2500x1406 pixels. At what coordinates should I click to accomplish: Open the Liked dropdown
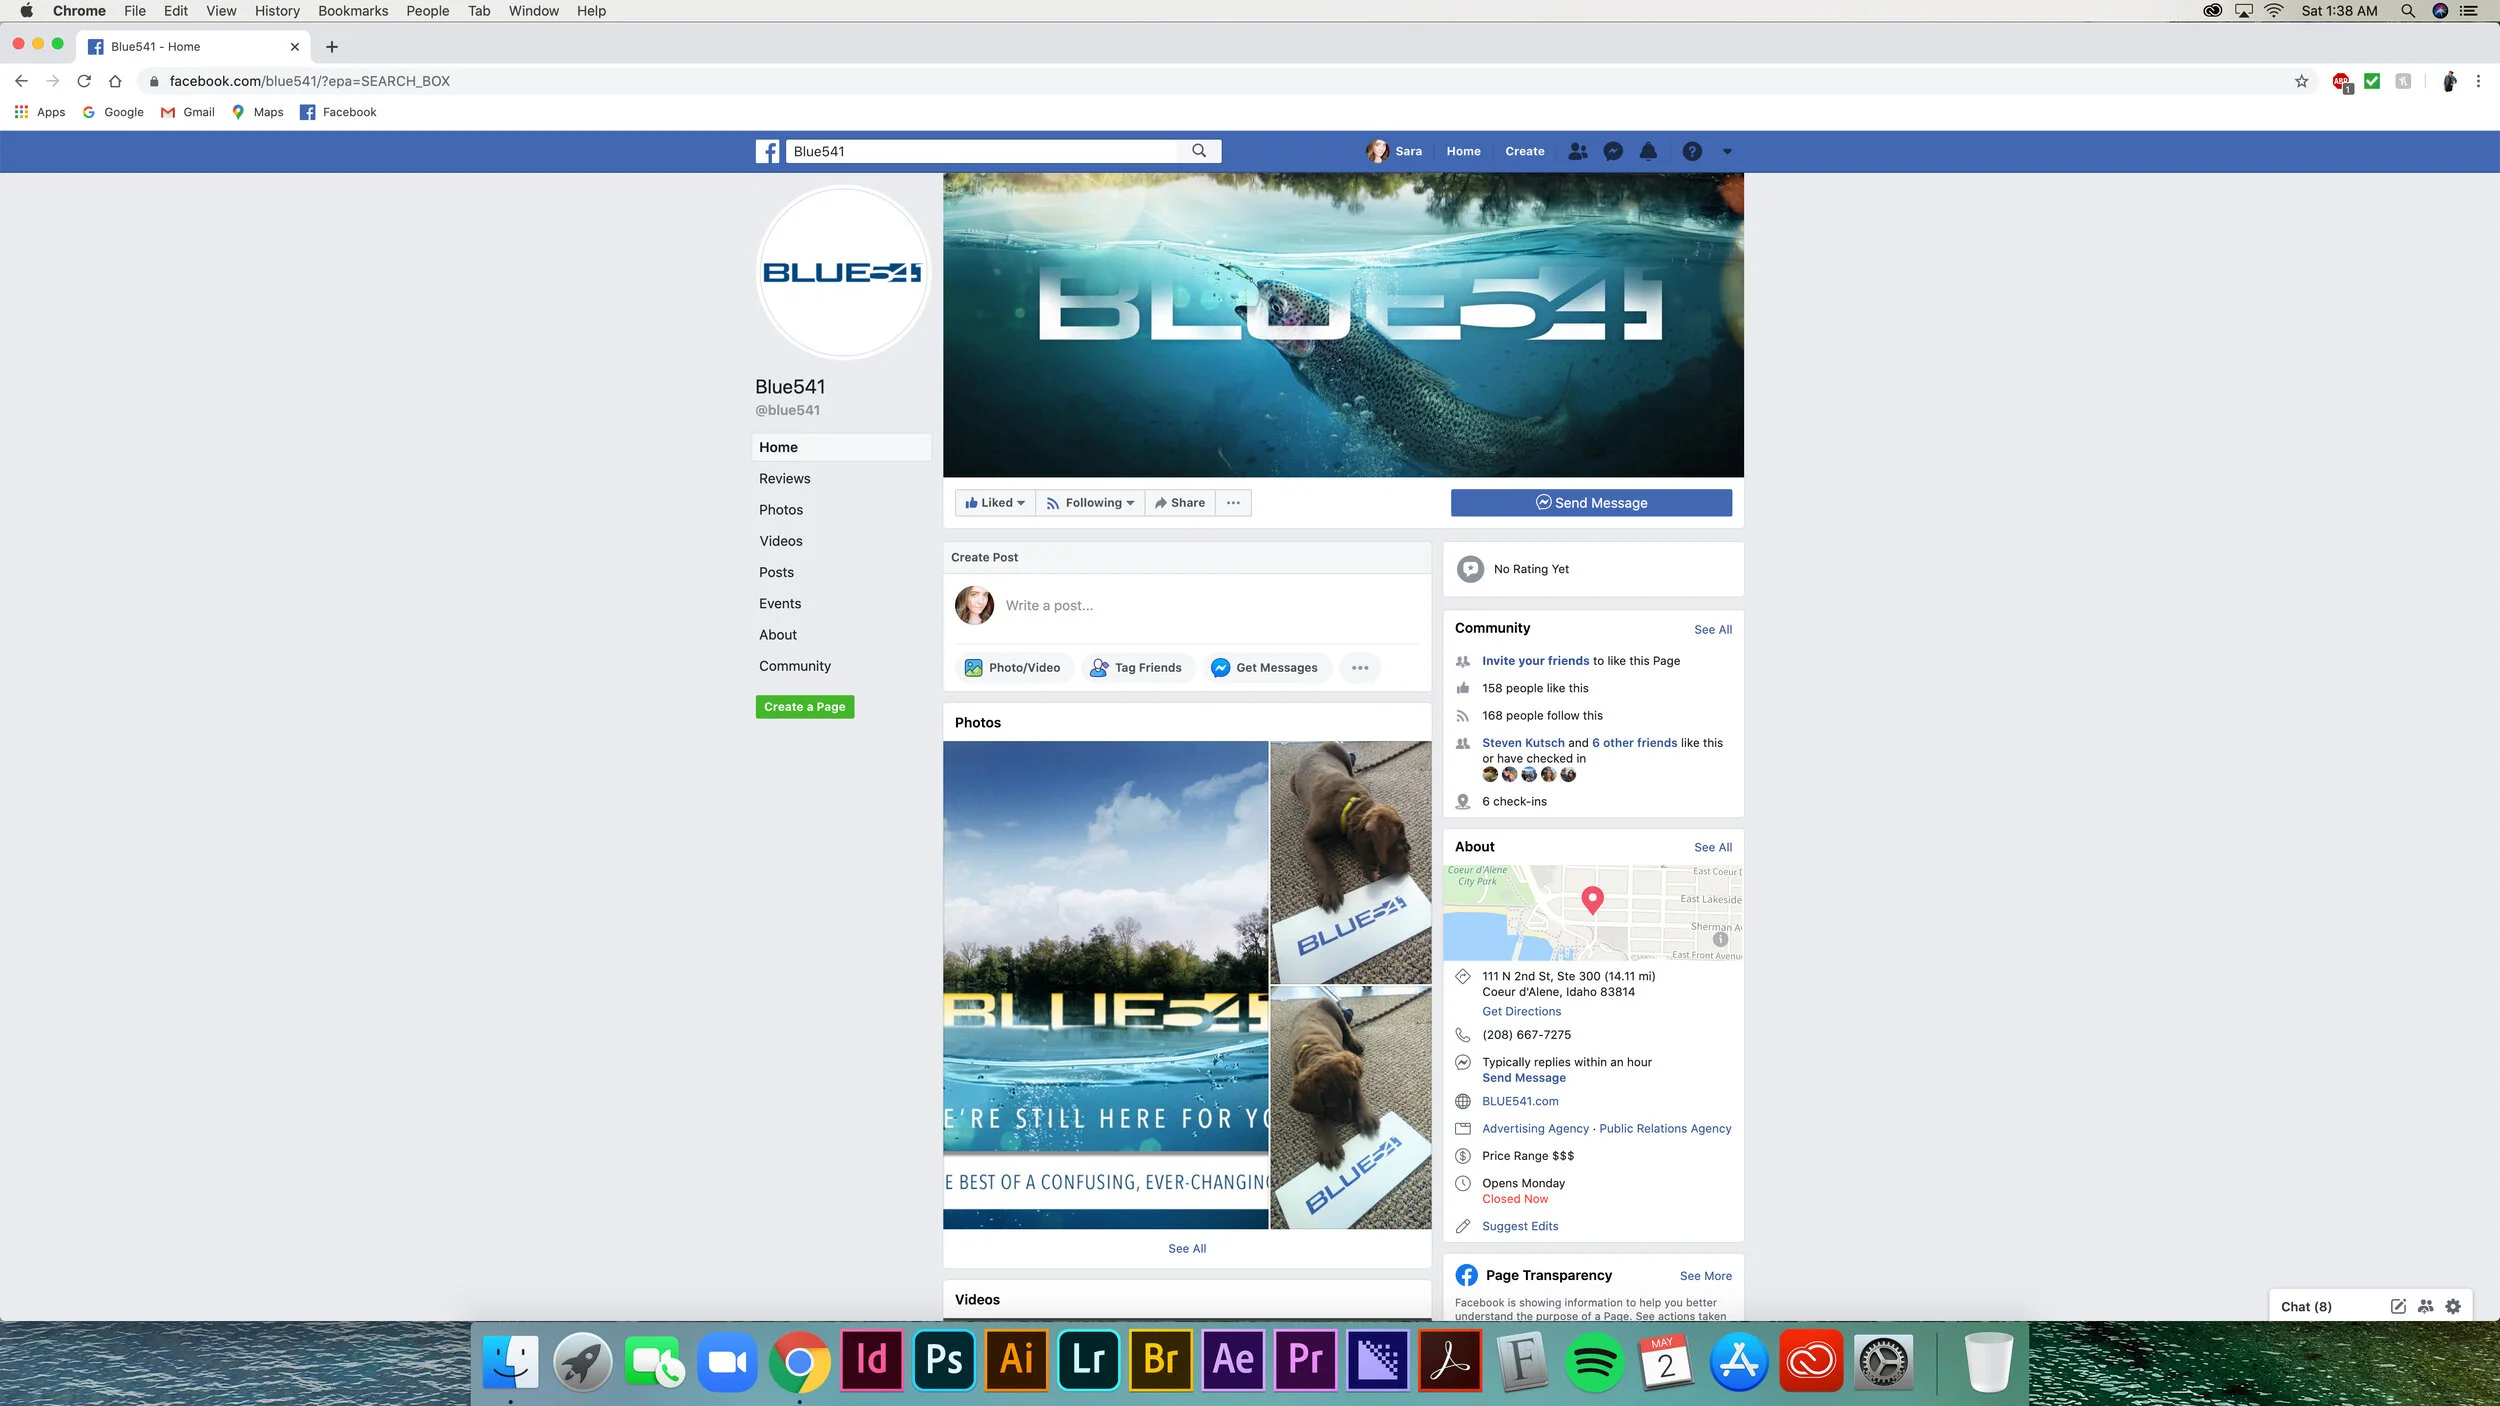(994, 503)
